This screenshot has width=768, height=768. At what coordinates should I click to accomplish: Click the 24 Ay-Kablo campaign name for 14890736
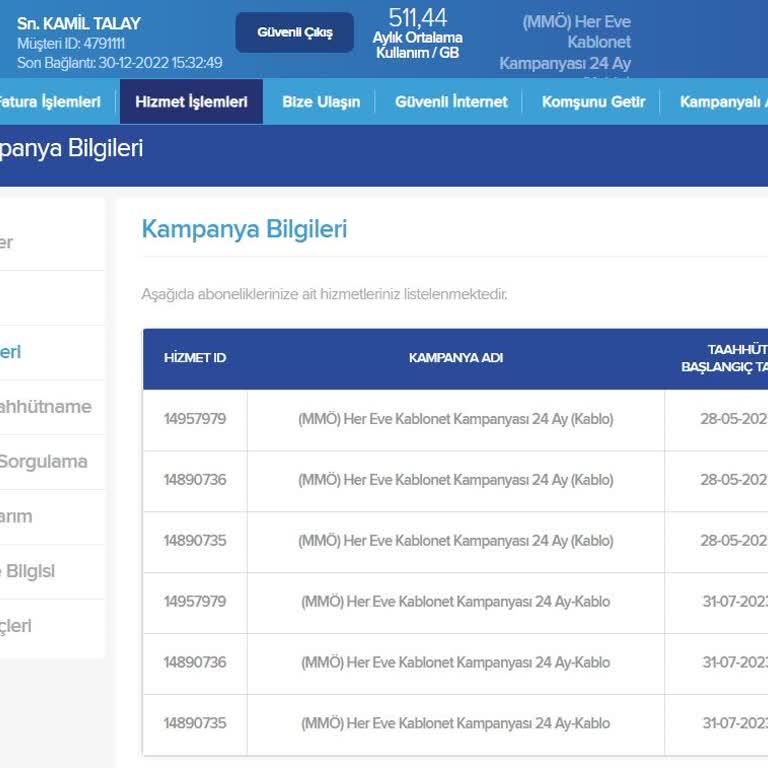coord(456,662)
